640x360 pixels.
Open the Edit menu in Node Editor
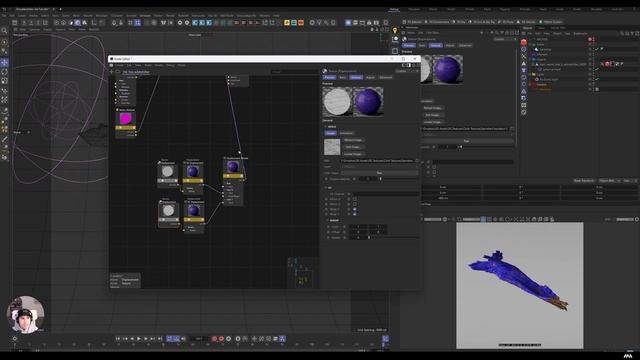pos(129,65)
